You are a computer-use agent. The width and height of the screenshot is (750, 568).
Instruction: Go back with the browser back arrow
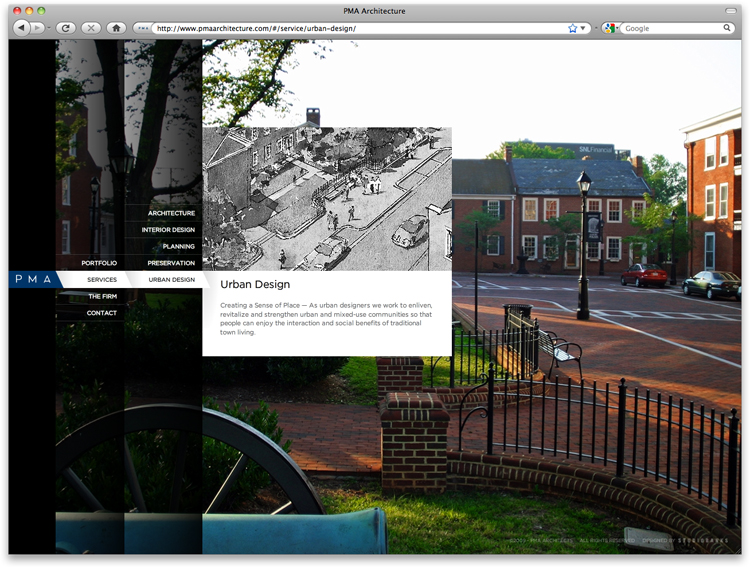(x=21, y=28)
